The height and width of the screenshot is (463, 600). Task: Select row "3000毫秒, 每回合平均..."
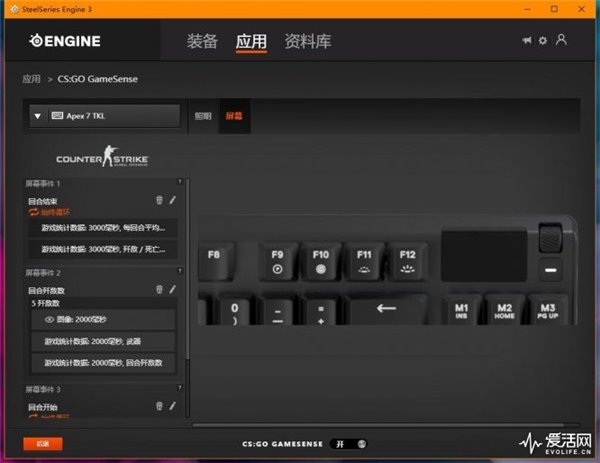(x=103, y=228)
